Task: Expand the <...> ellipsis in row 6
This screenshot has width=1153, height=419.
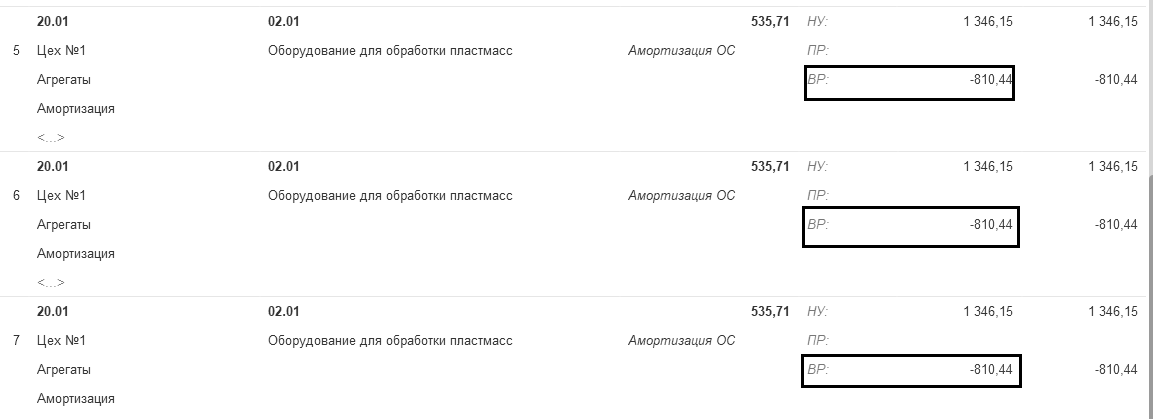Action: point(51,283)
